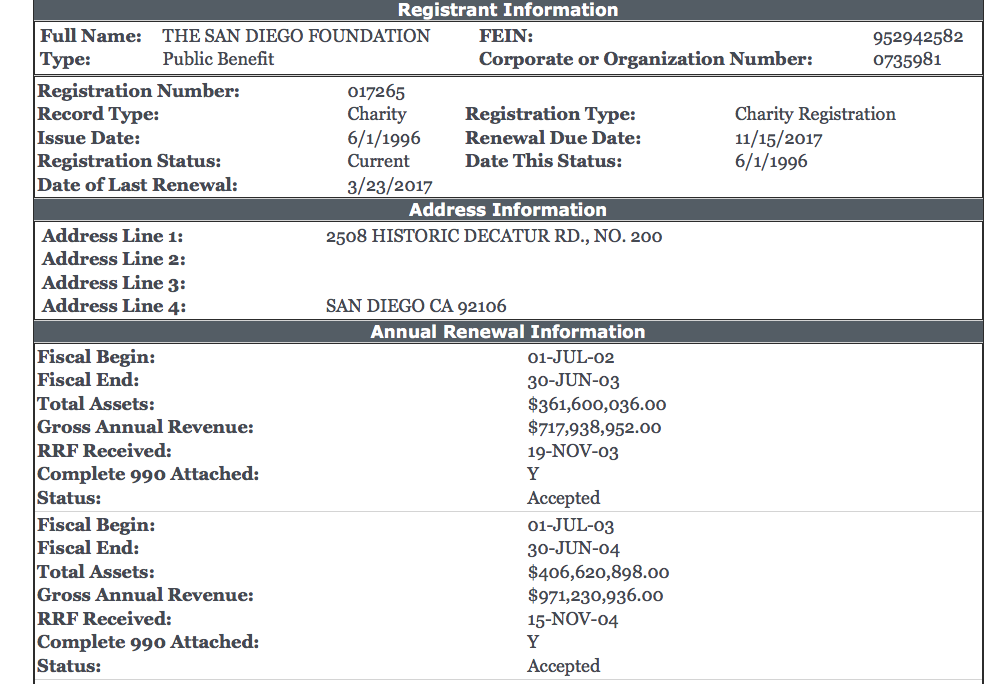Image resolution: width=1001 pixels, height=684 pixels.
Task: Click gross annual revenue $971,230,936.00
Action: coord(595,596)
